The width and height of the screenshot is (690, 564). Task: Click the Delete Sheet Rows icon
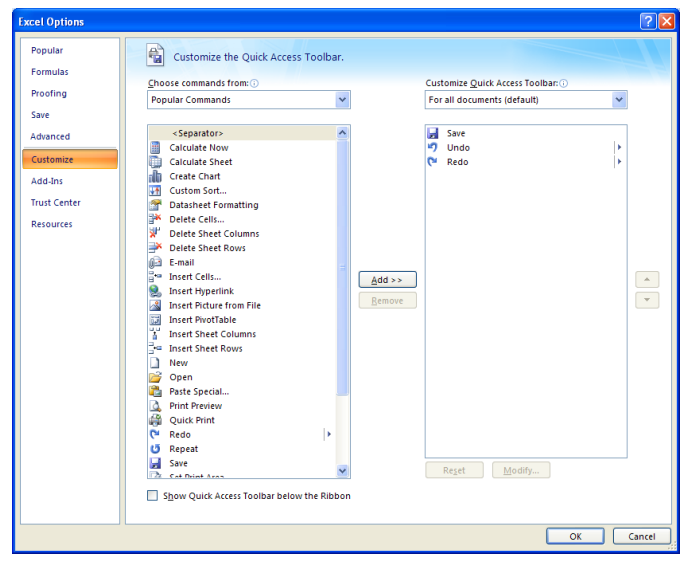coord(155,248)
